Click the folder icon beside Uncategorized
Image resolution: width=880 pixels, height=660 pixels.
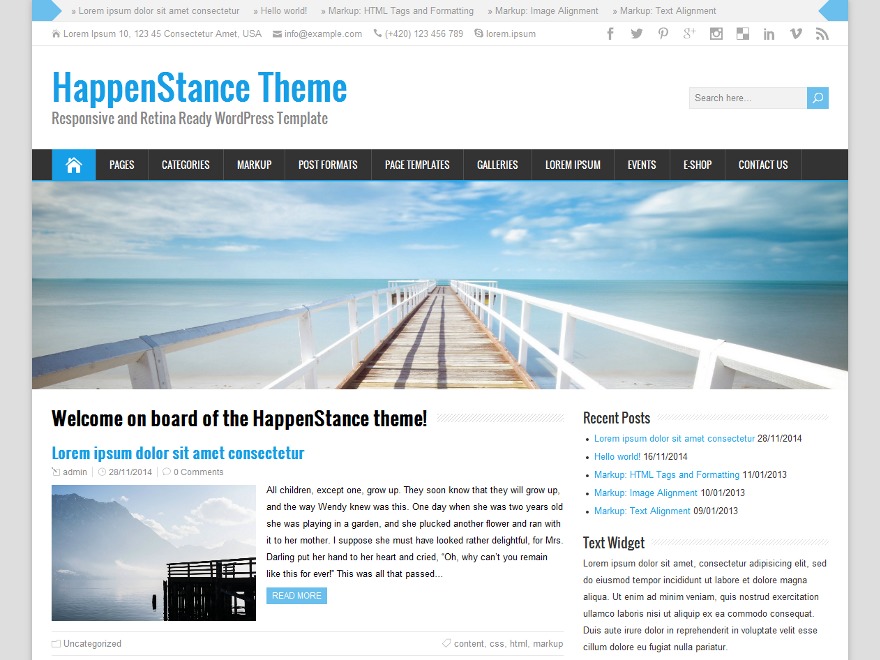click(56, 644)
